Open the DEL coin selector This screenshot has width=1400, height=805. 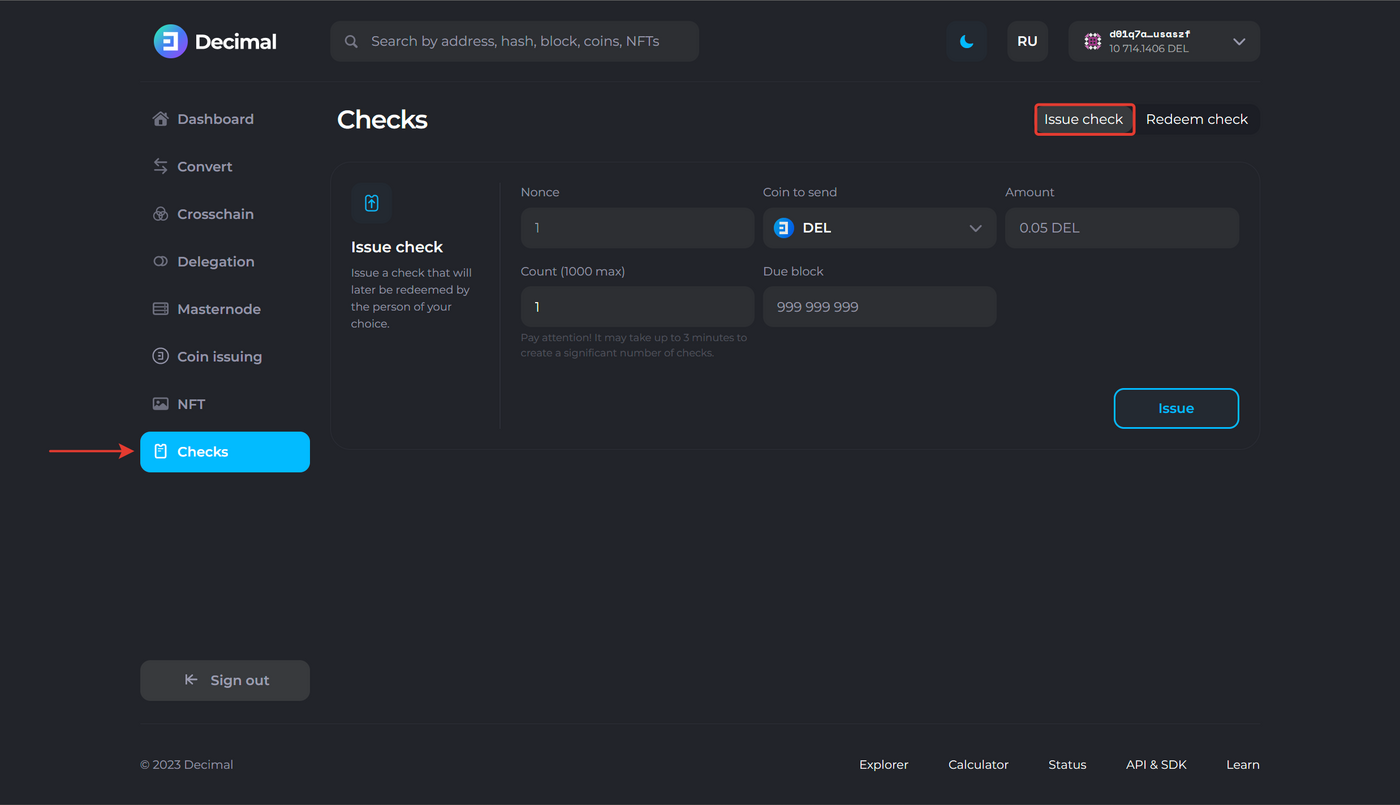point(879,228)
